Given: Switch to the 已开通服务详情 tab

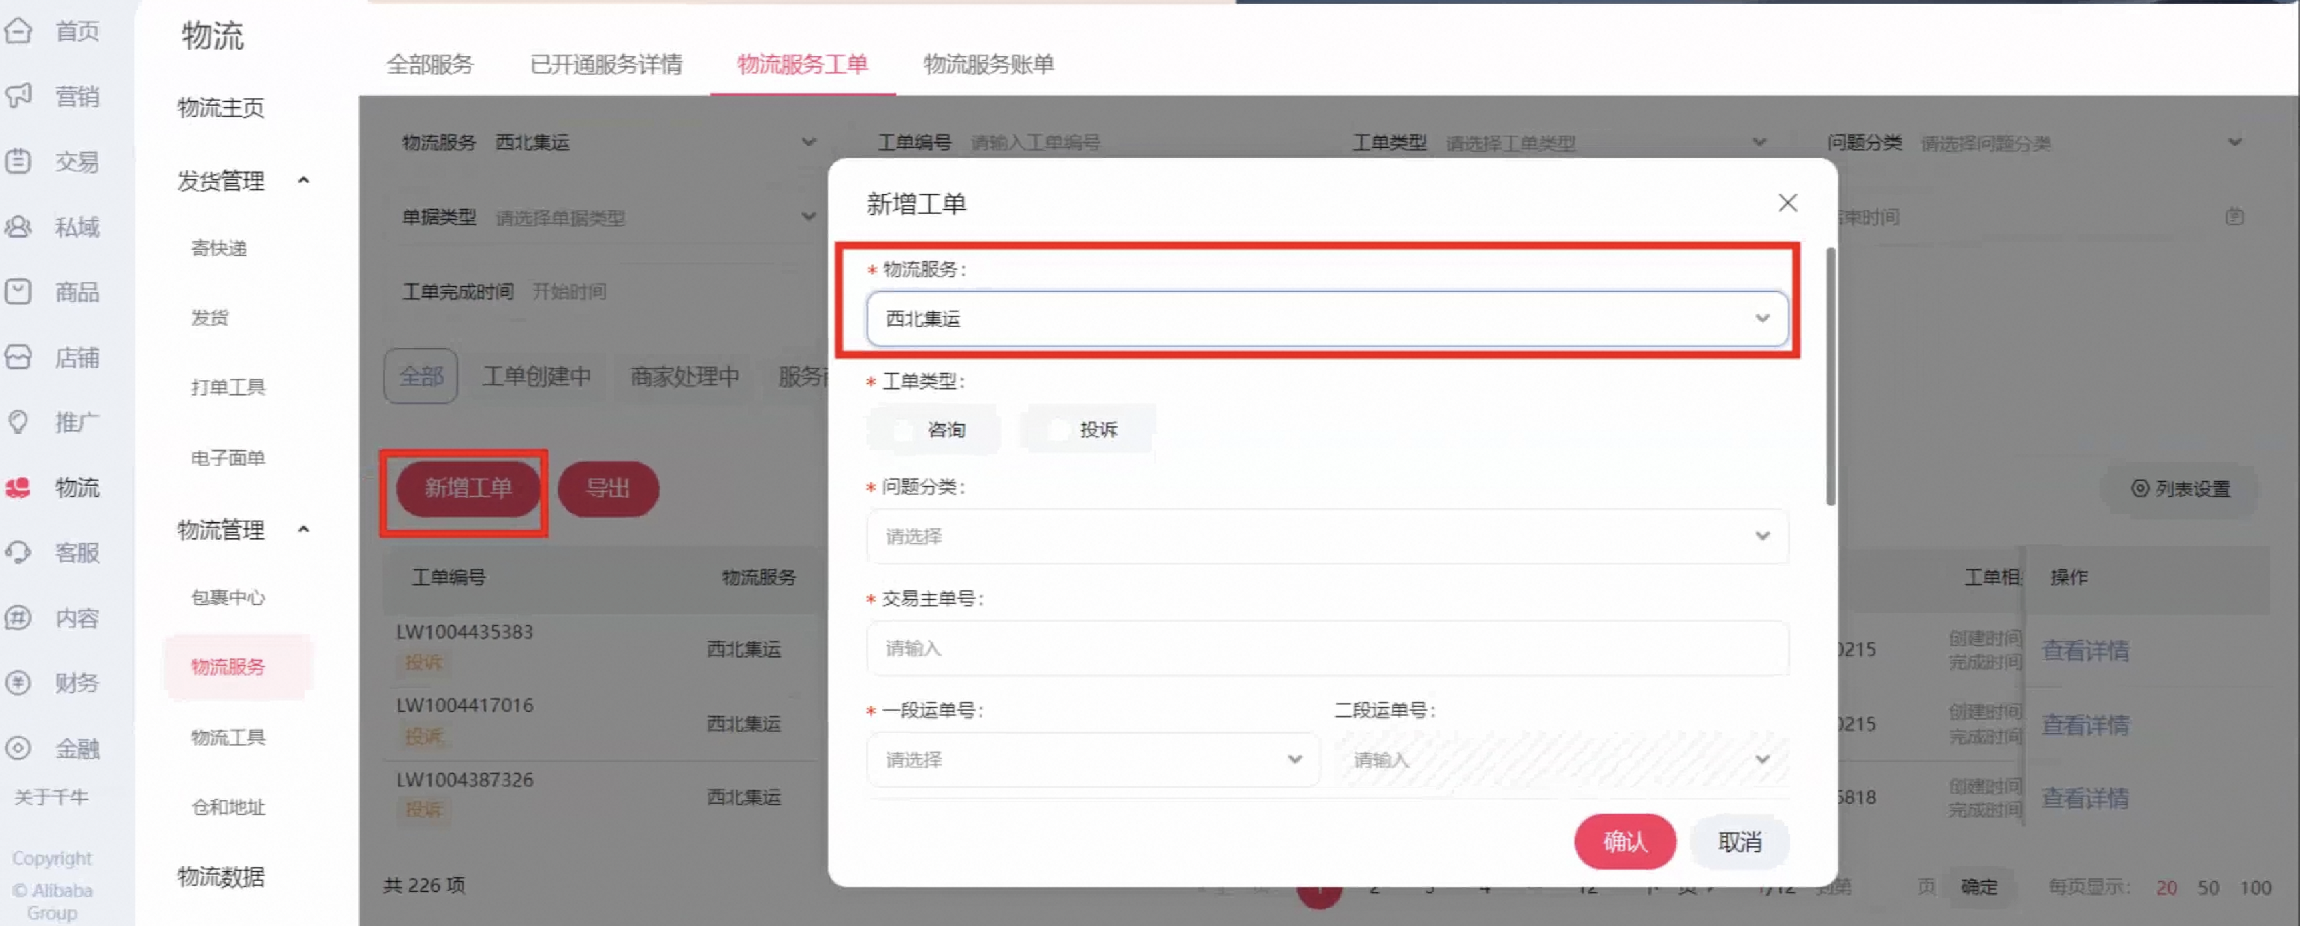Looking at the screenshot, I should tap(606, 65).
